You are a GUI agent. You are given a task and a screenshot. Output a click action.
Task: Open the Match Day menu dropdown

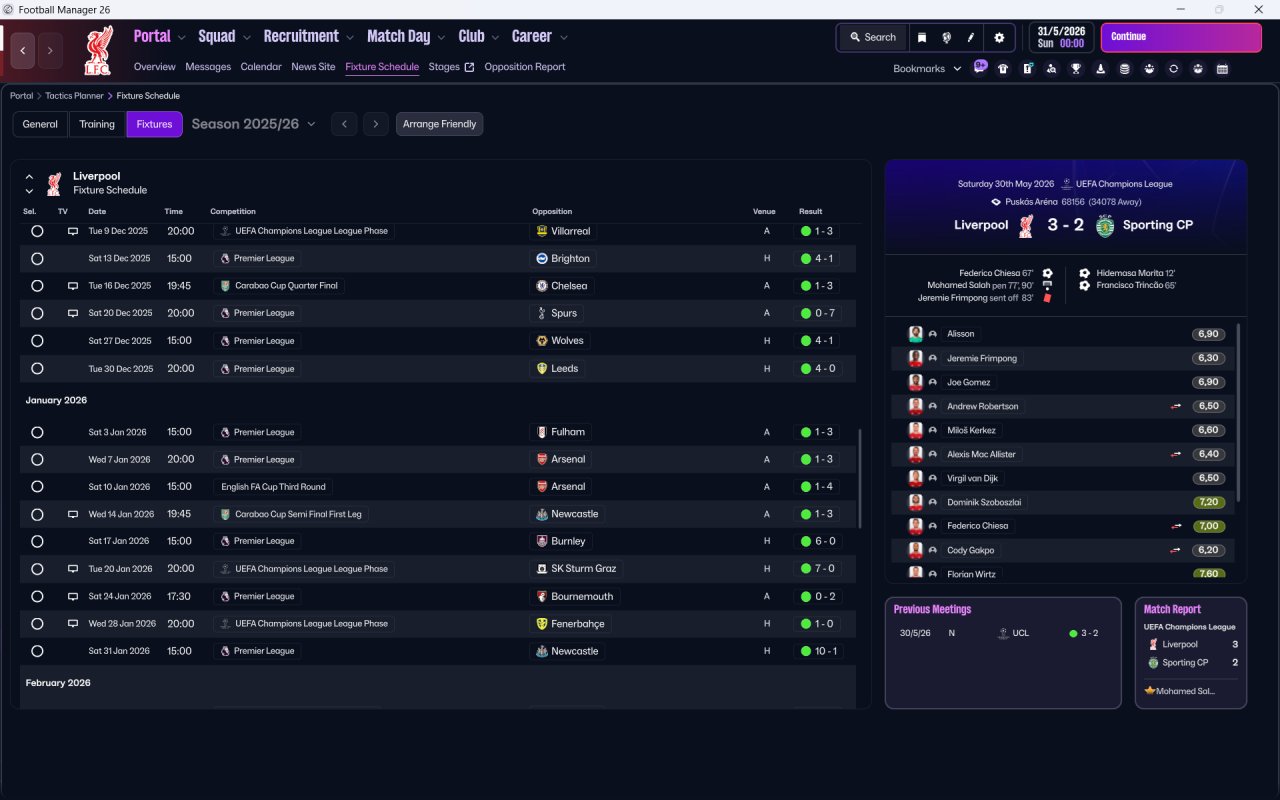pos(407,36)
